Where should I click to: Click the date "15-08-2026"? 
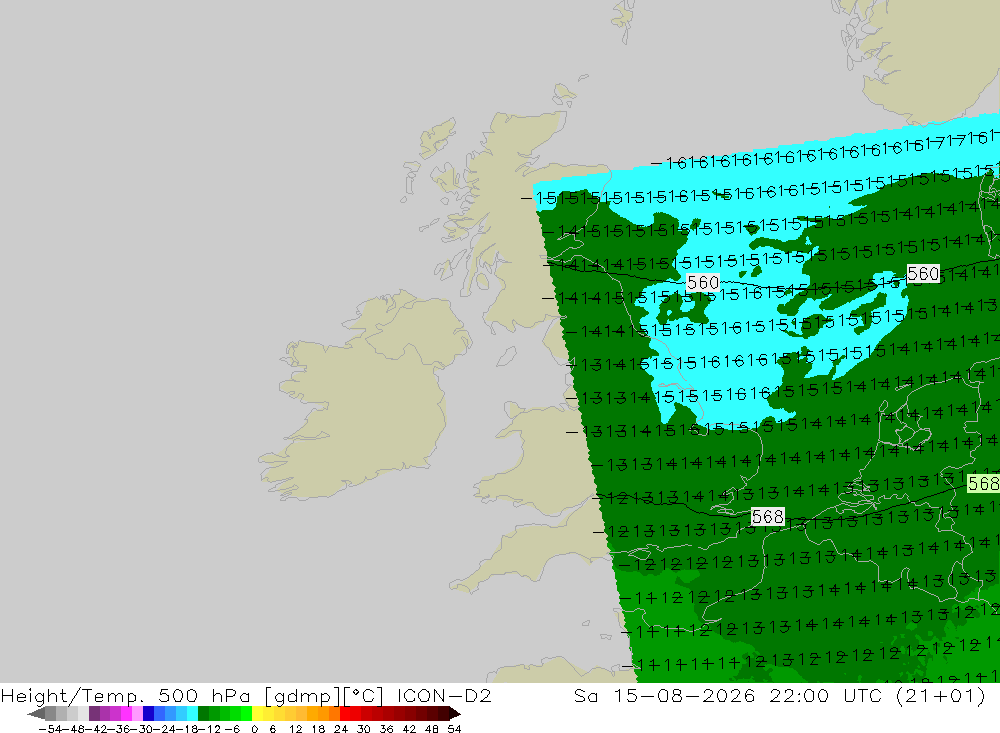coord(684,695)
